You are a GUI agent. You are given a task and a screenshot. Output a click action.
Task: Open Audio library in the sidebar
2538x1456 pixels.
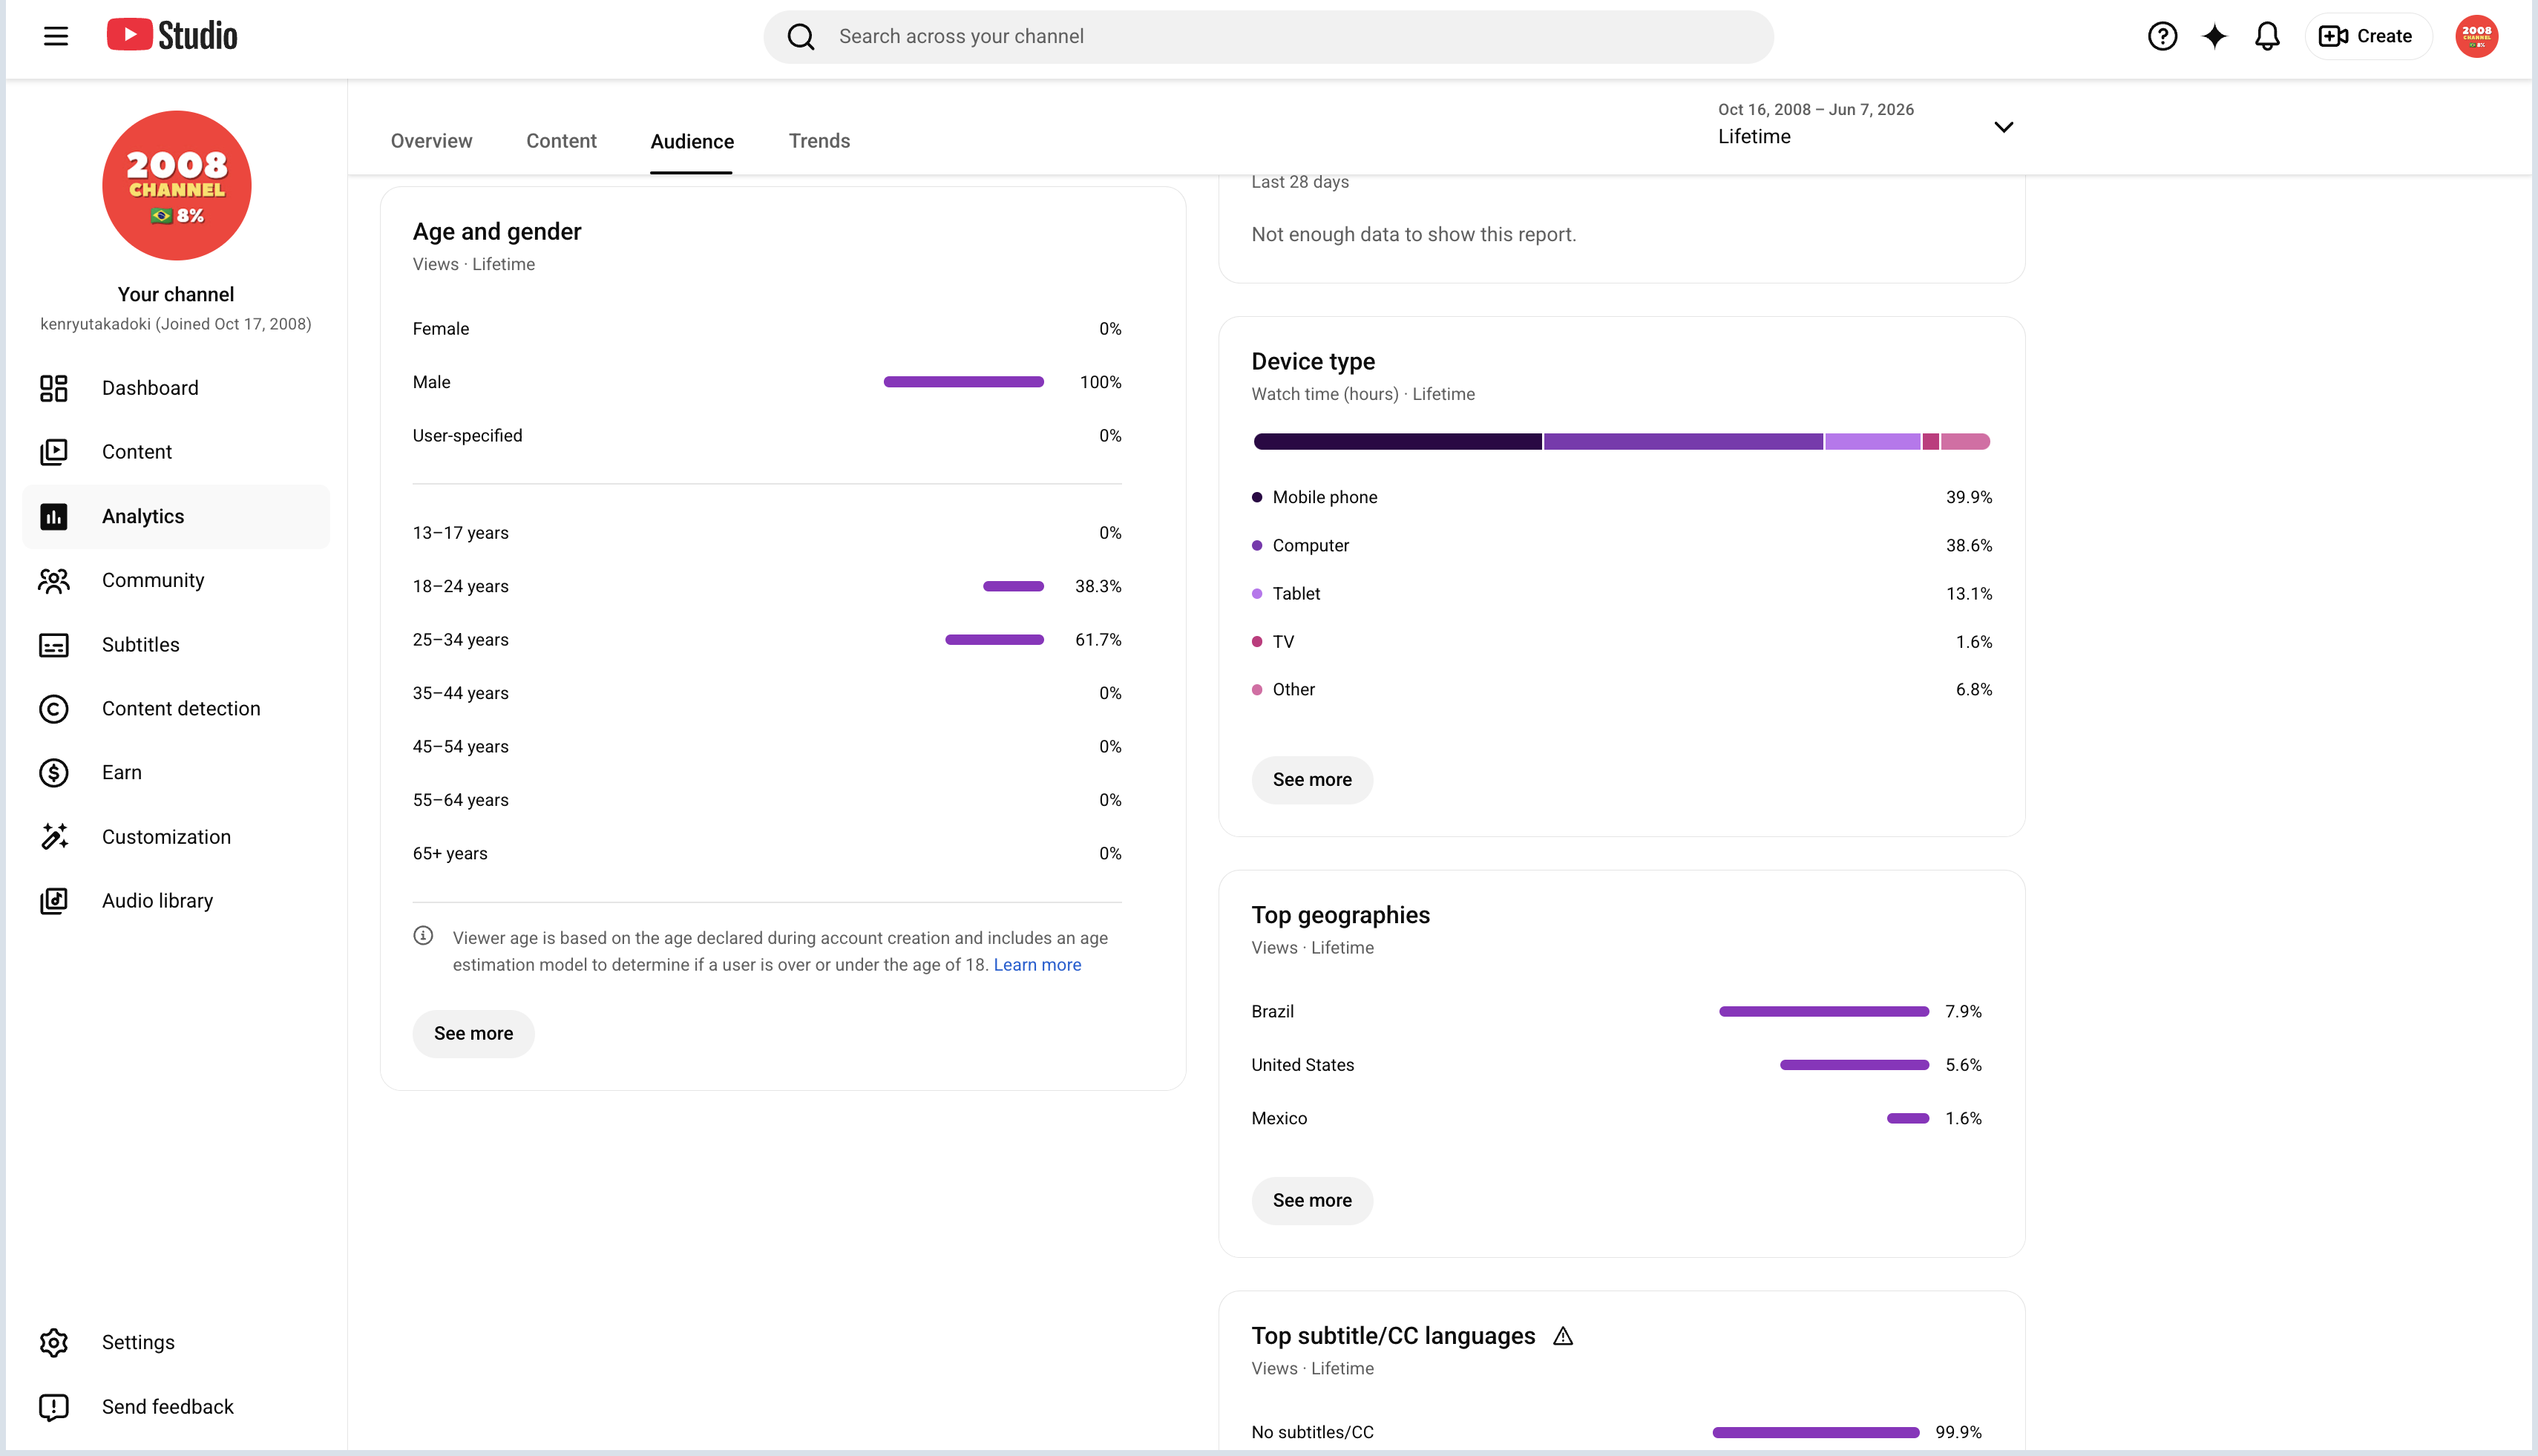tap(176, 901)
